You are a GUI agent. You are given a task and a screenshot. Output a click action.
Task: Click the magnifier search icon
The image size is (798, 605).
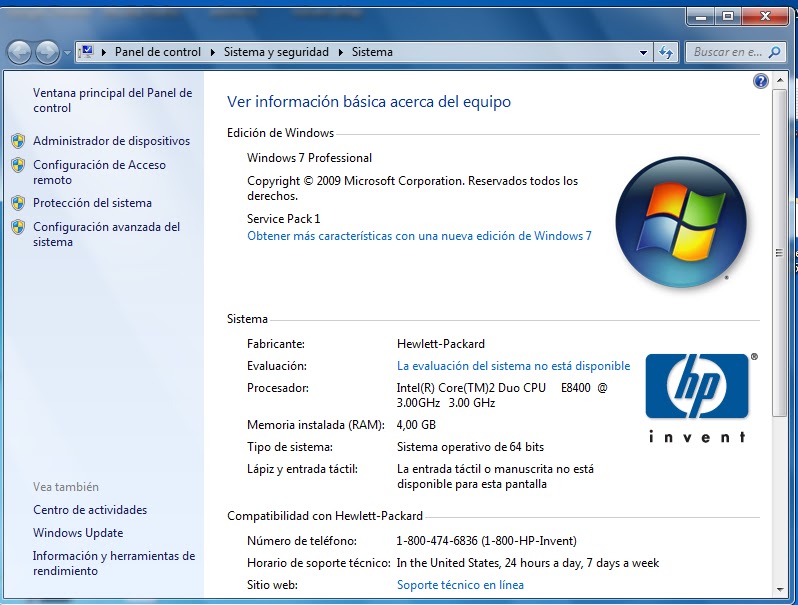point(775,52)
